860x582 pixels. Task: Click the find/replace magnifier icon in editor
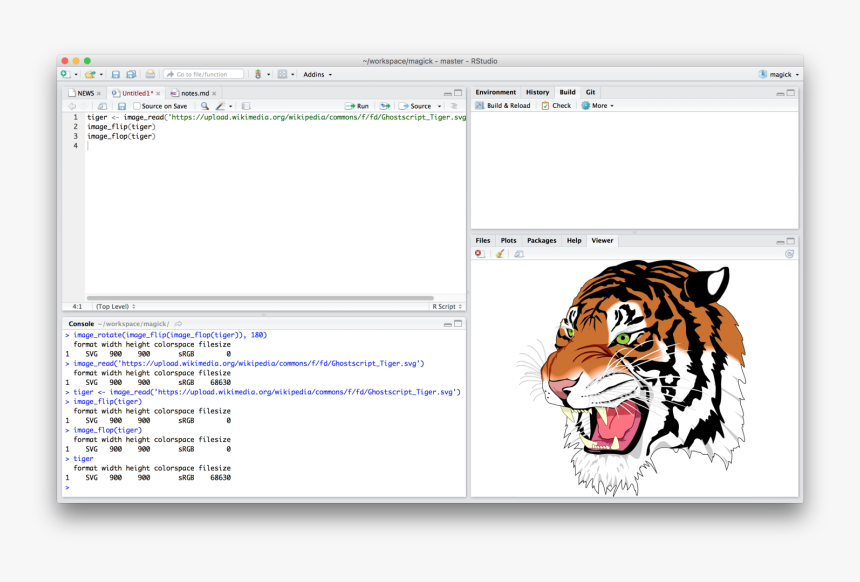pyautogui.click(x=205, y=106)
